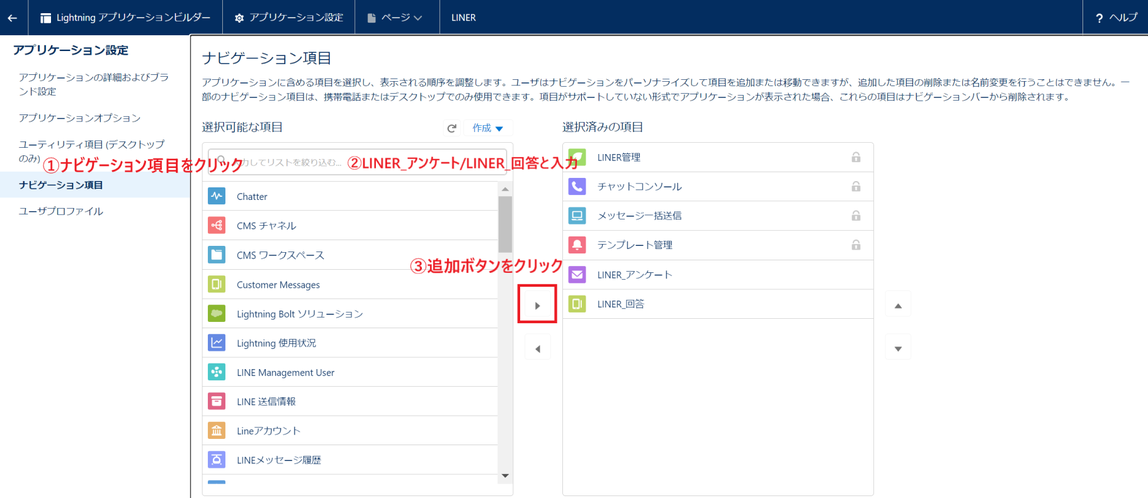Click the メッセージ一括送信 icon

point(577,215)
